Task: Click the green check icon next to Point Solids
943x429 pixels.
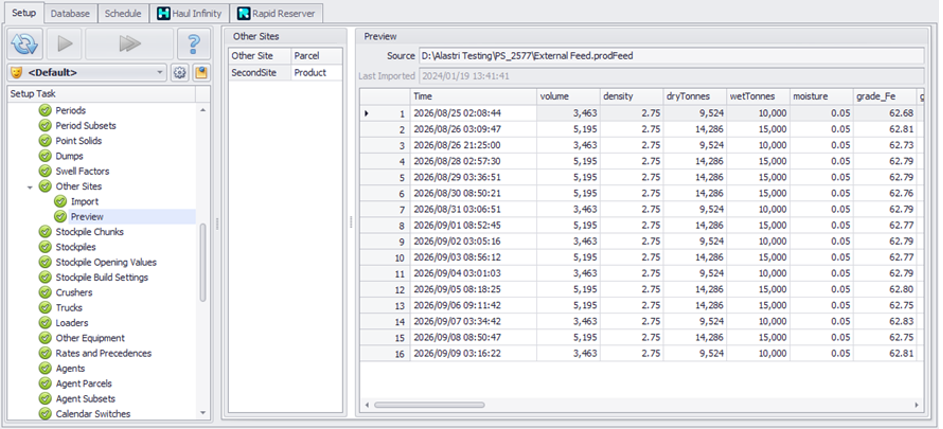Action: 45,141
